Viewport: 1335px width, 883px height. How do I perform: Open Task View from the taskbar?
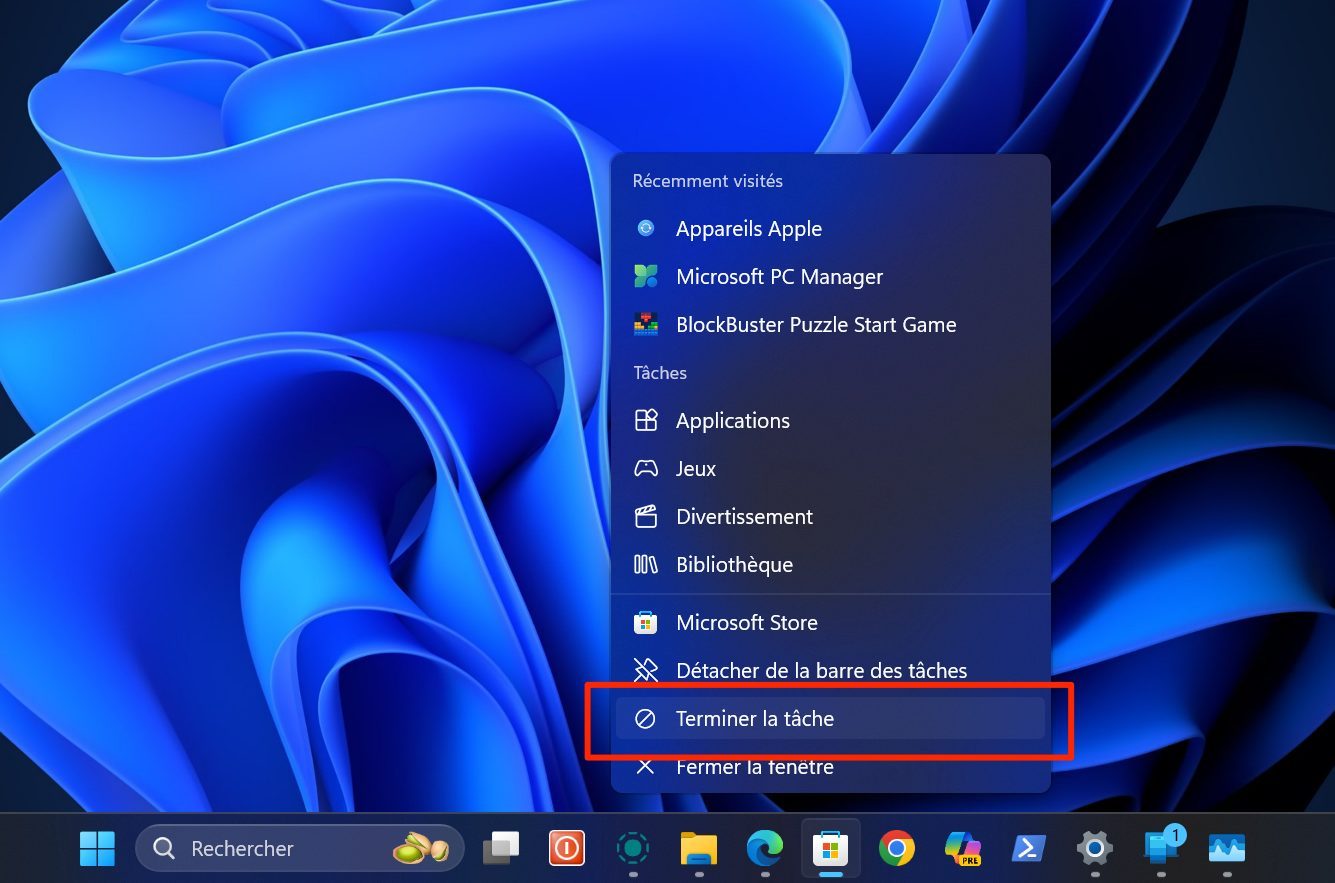click(501, 848)
